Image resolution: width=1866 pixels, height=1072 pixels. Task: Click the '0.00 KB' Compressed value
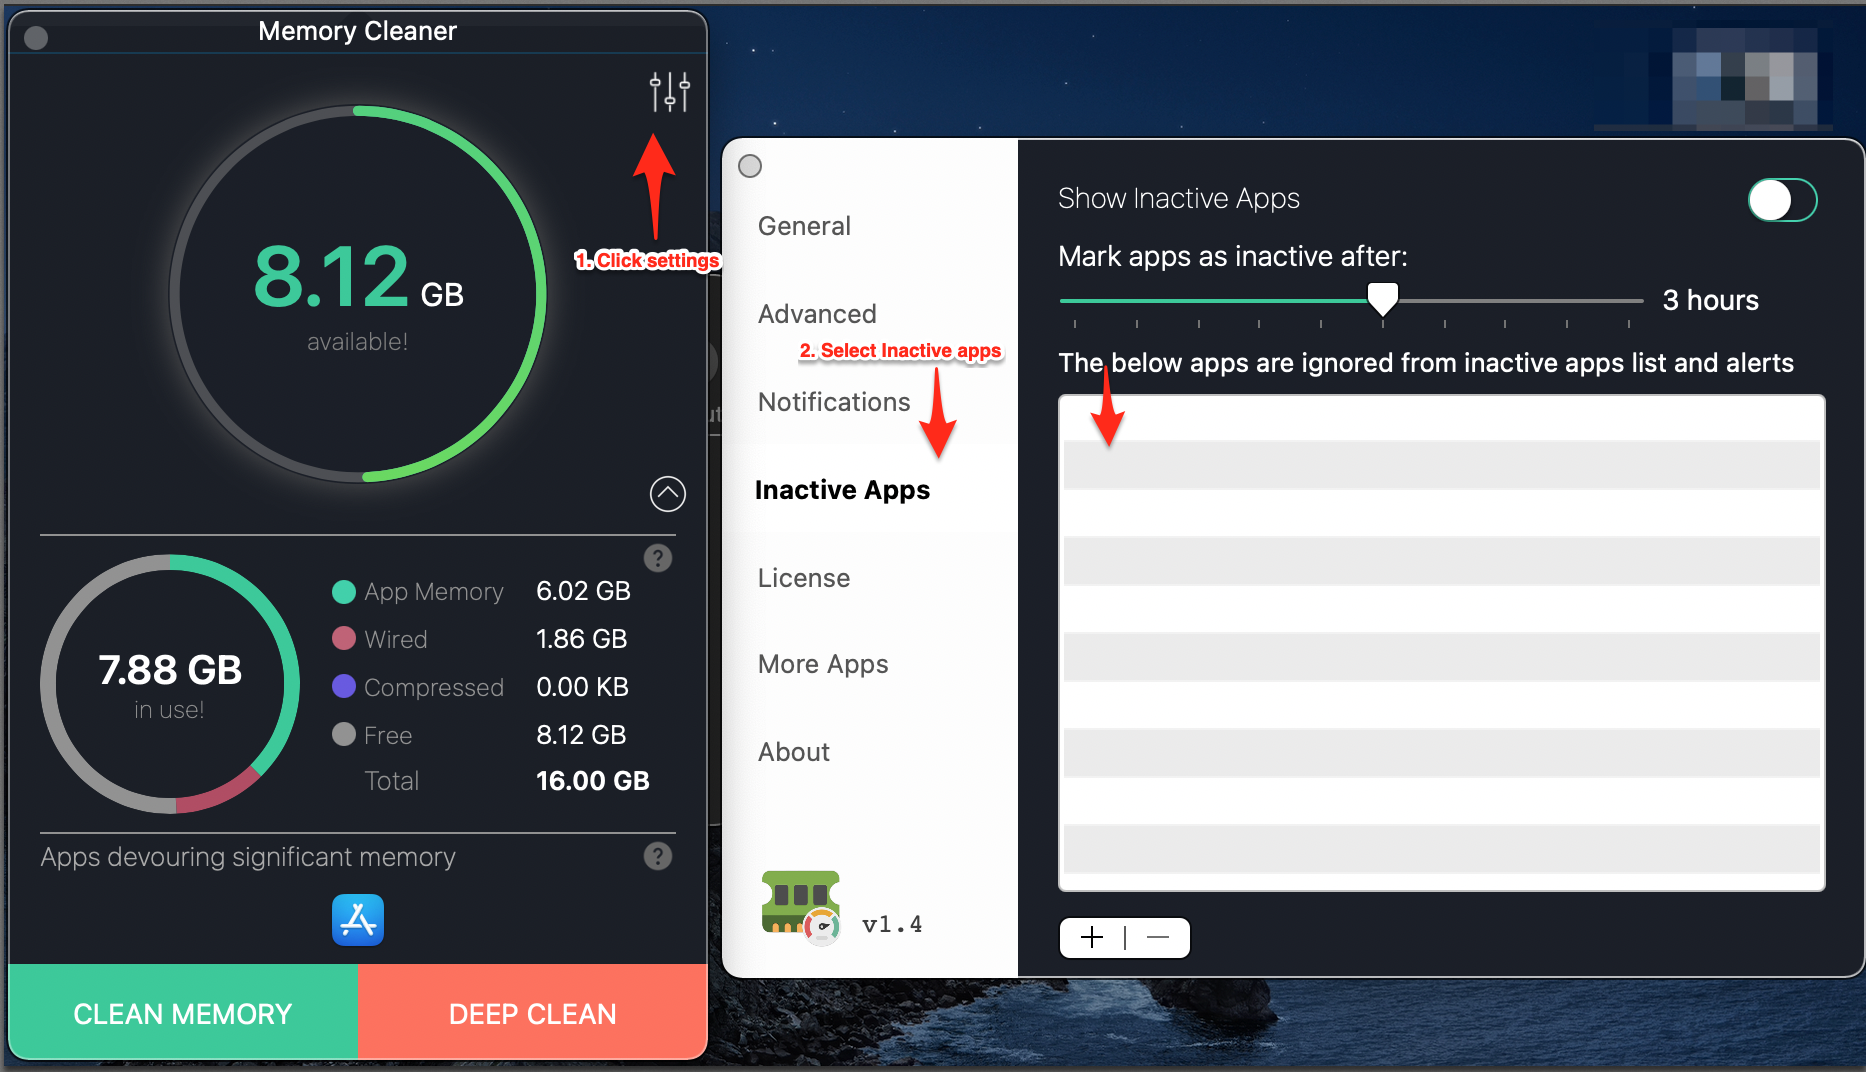point(582,687)
